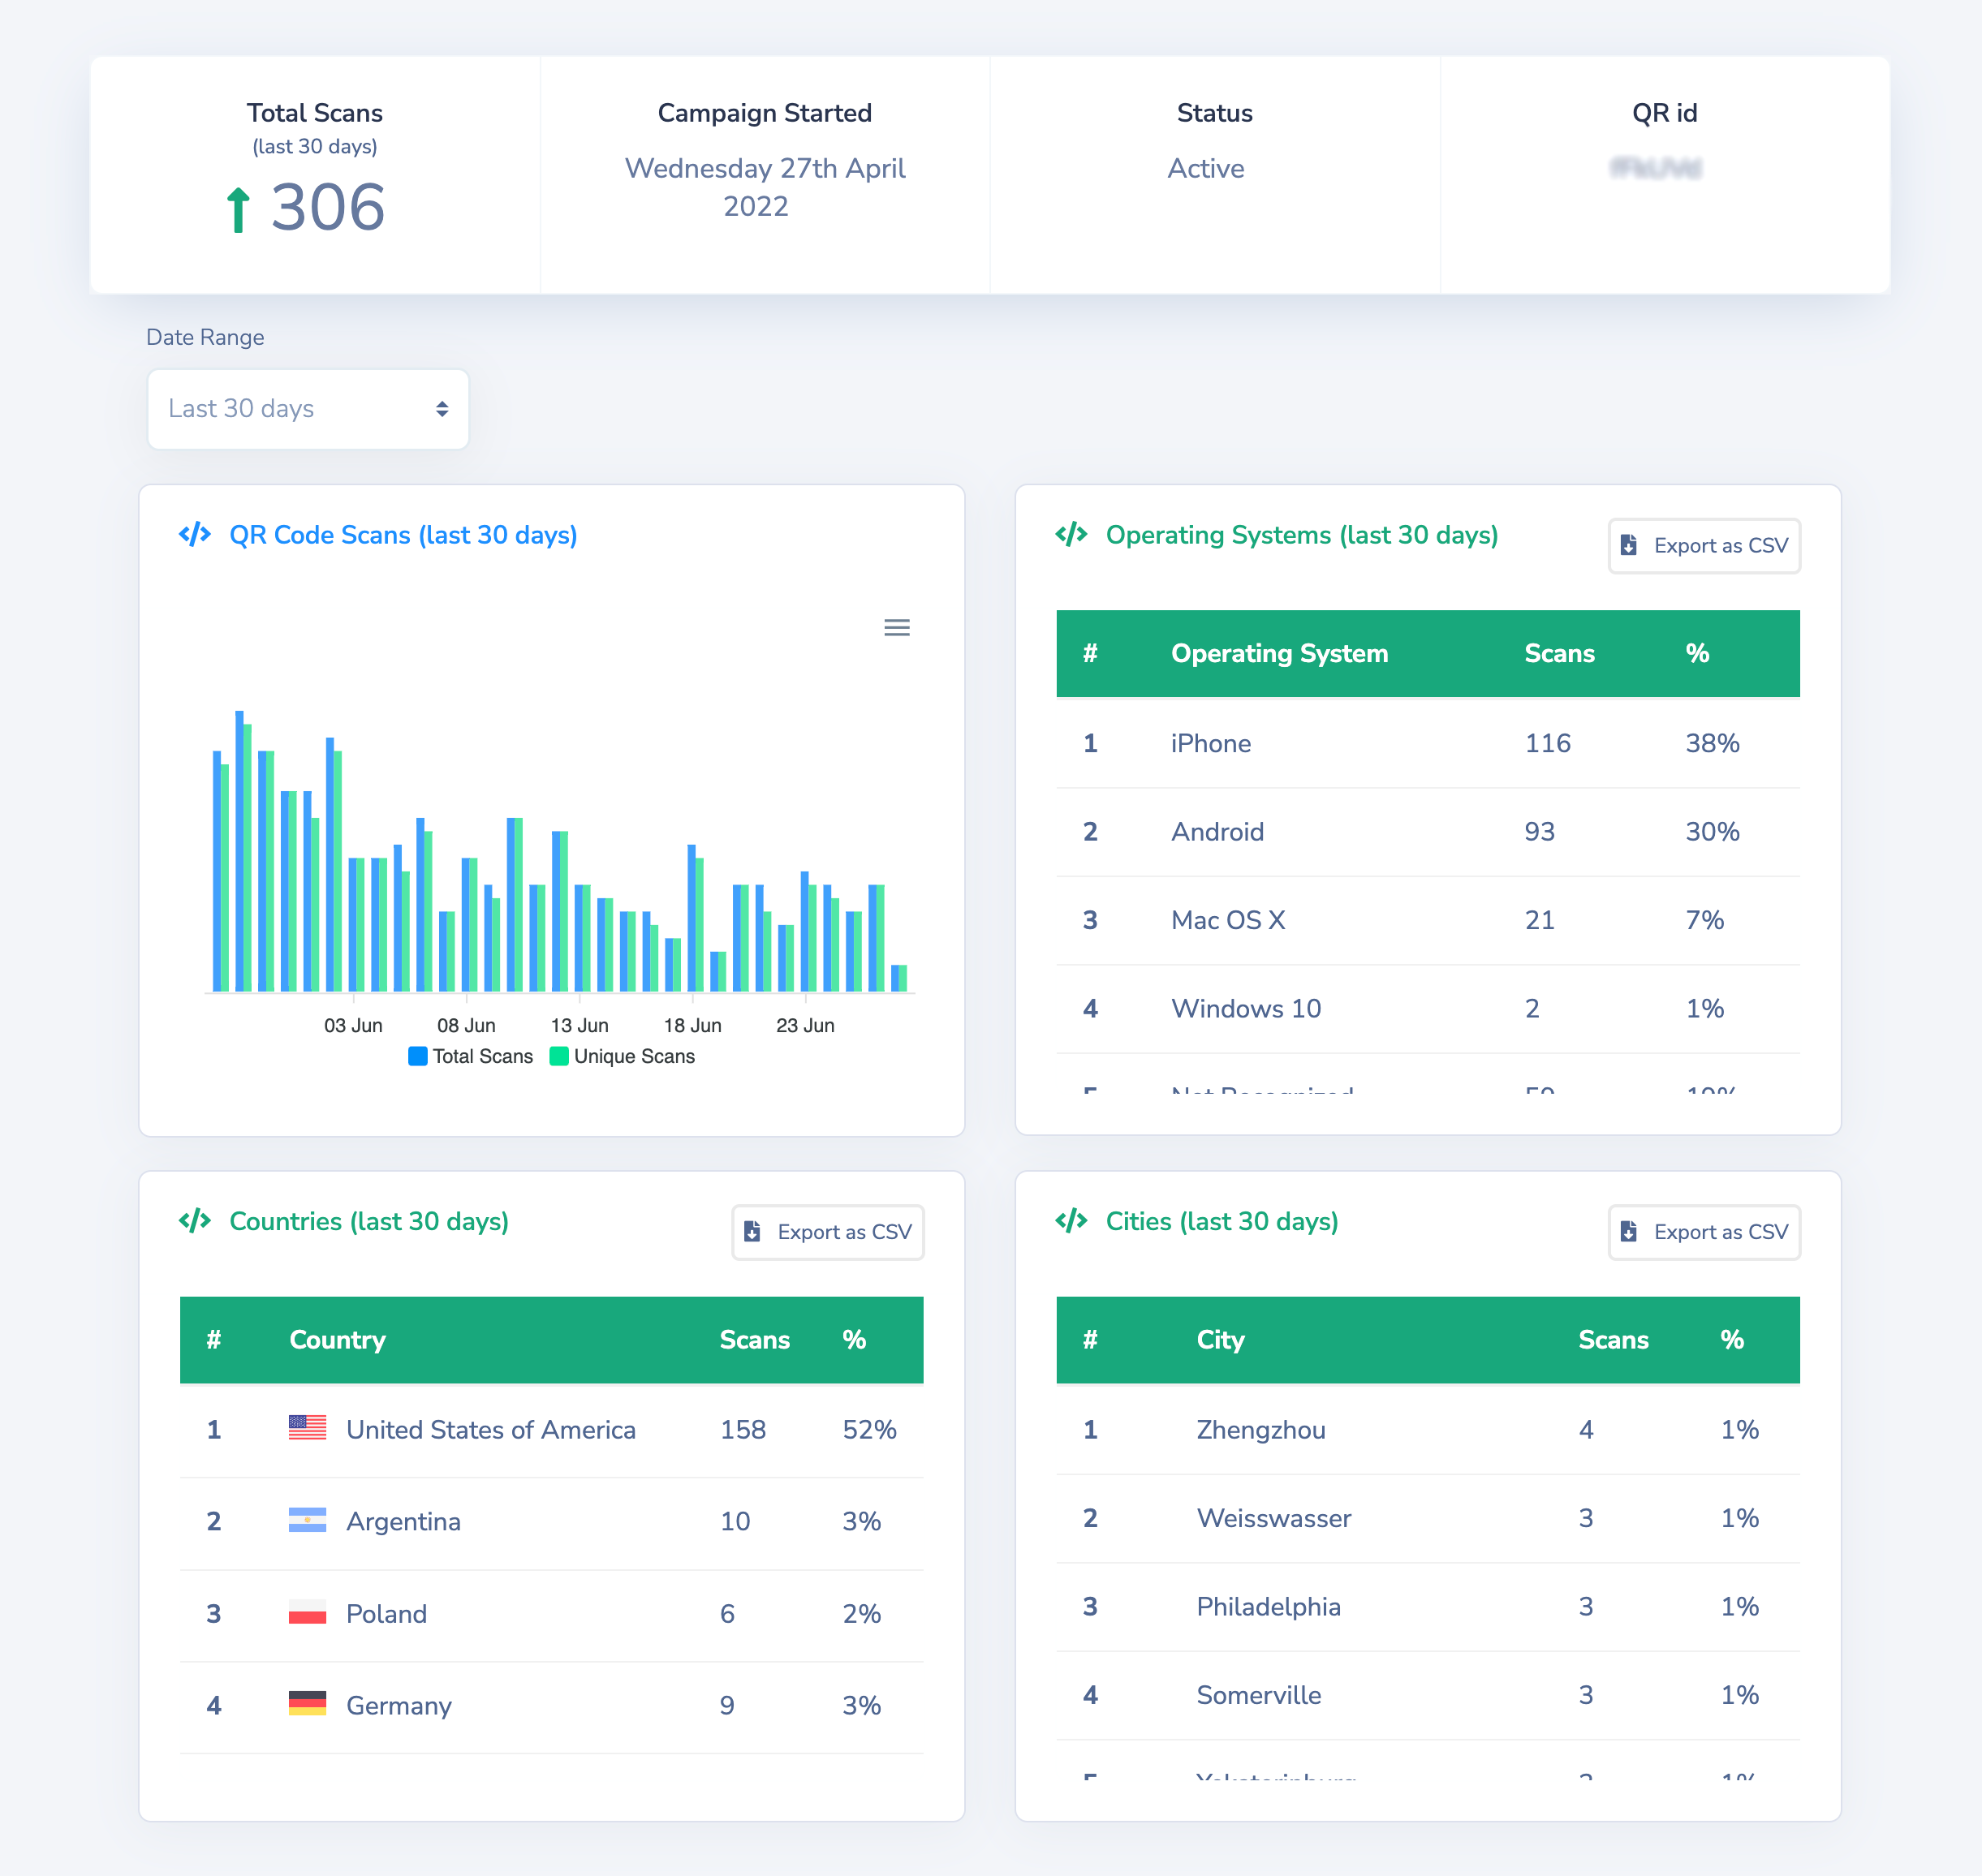Click United States of America country name

click(490, 1429)
